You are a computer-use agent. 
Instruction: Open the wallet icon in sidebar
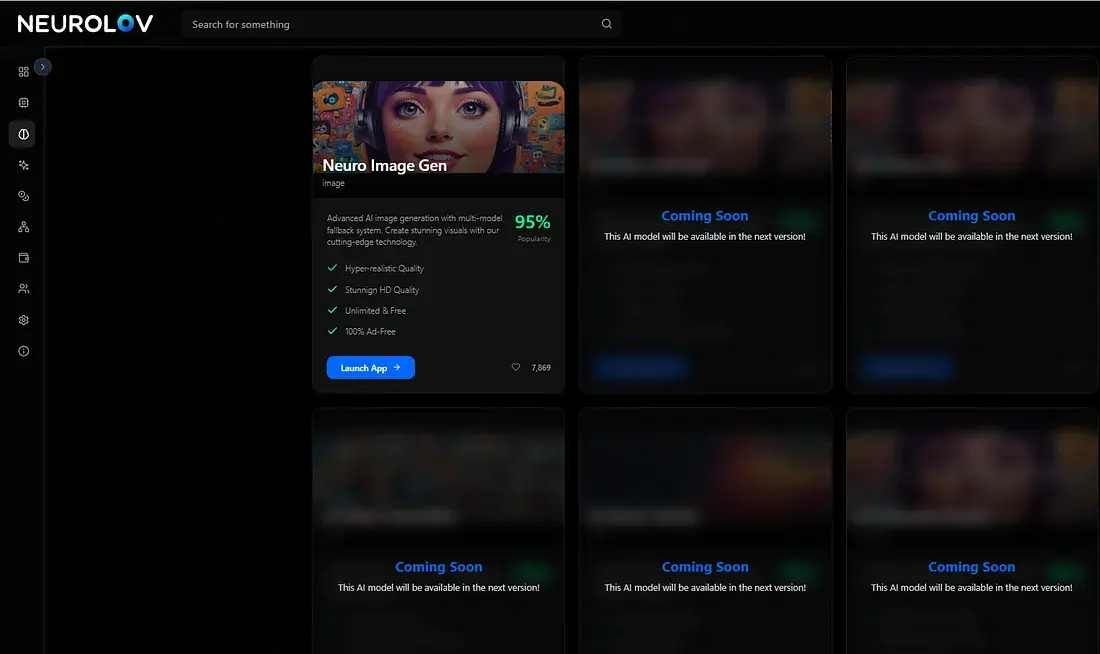23,258
